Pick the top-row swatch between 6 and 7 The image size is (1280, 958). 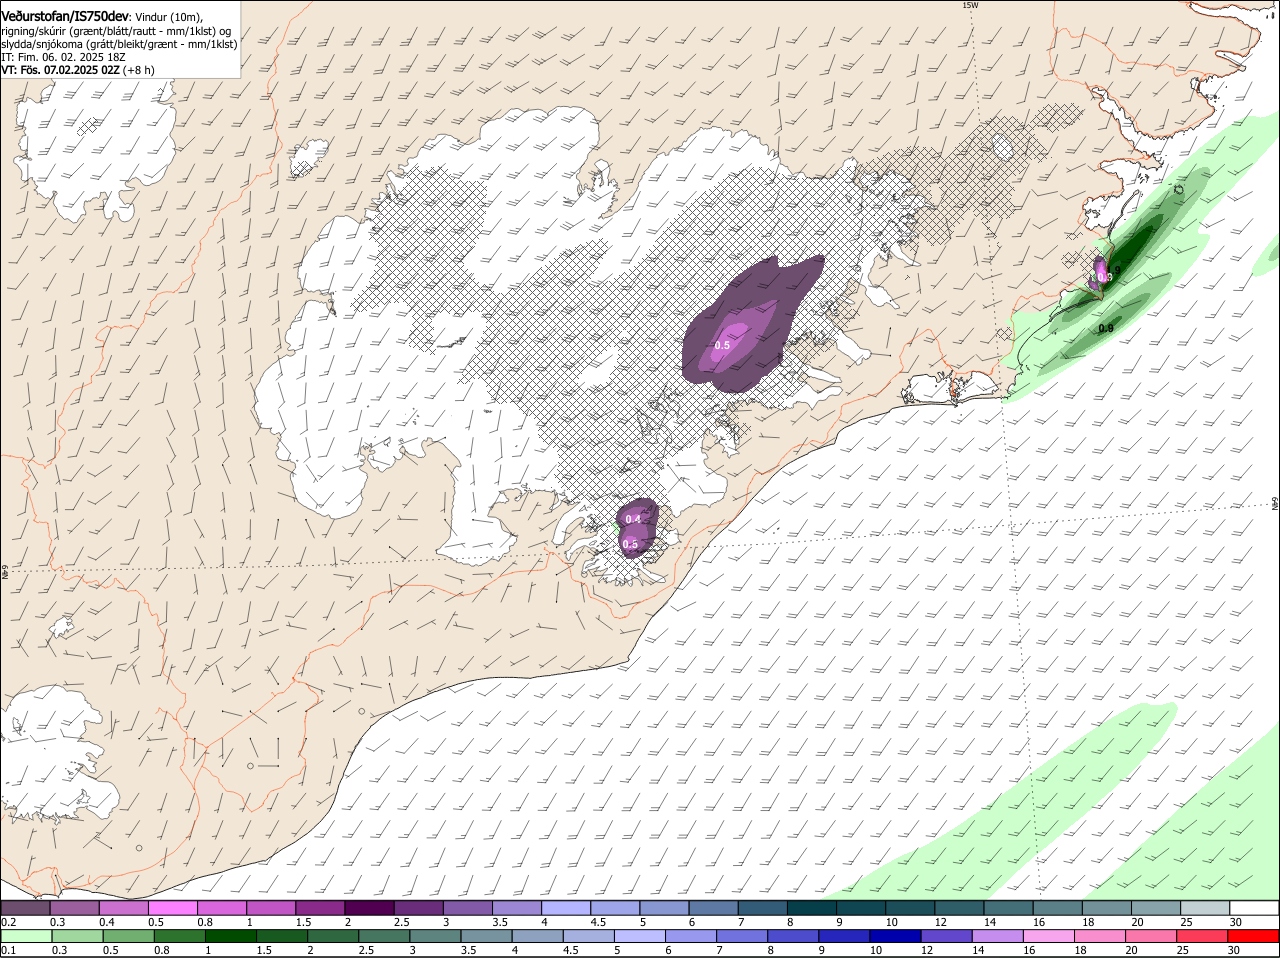point(714,908)
